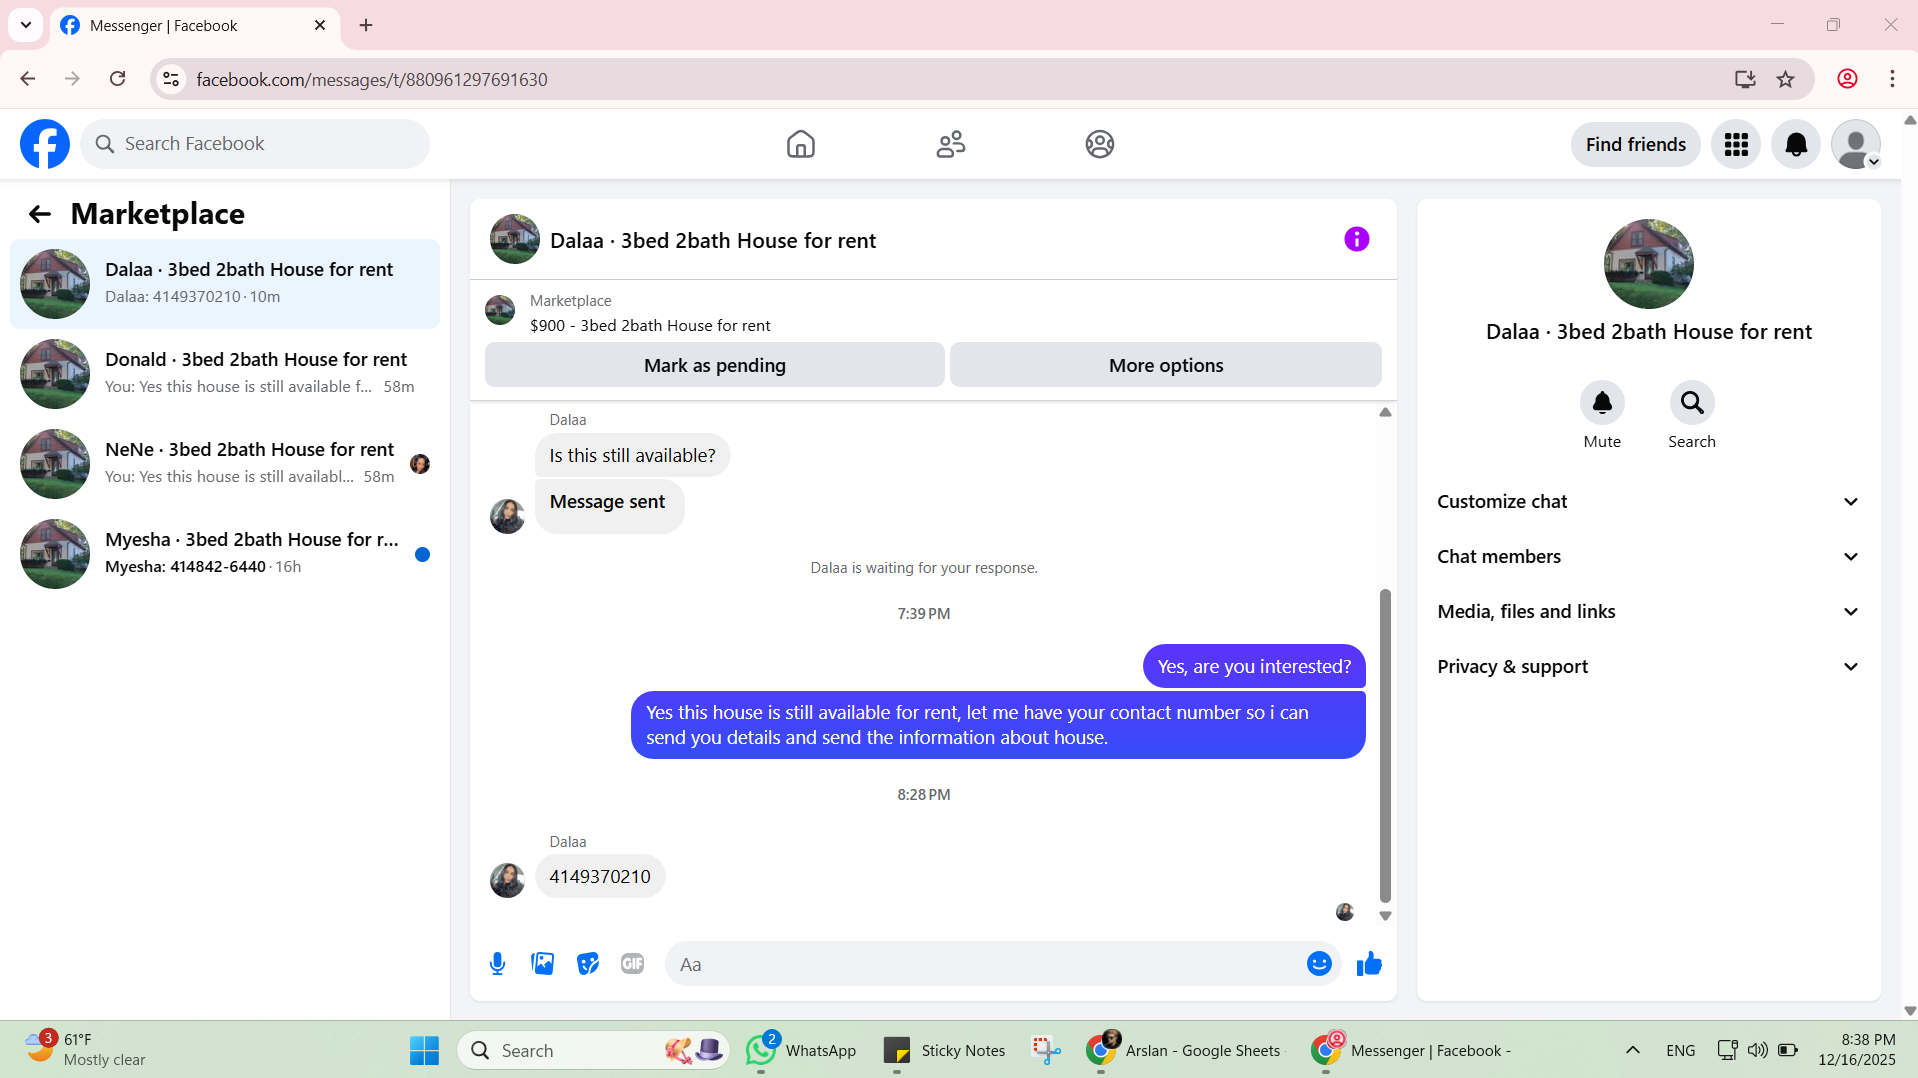Open the Notifications bell in header

[1796, 144]
